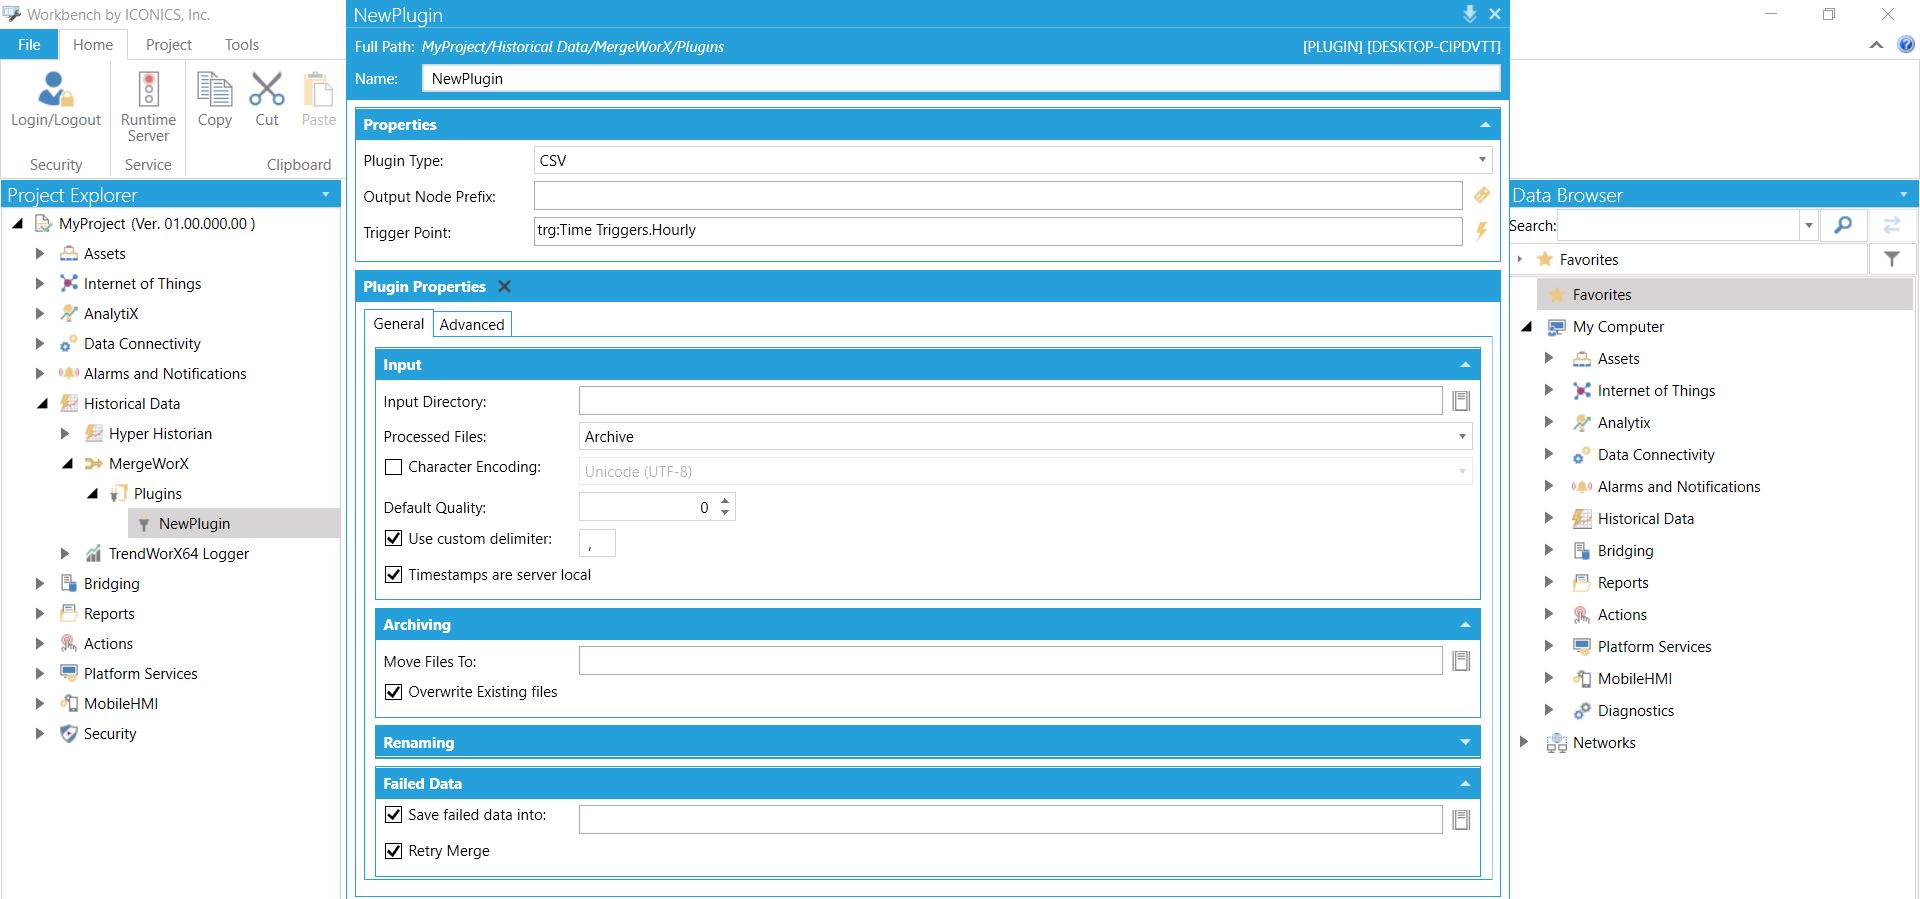Image resolution: width=1920 pixels, height=899 pixels.
Task: Select TrendWorX64 Logger in Project Explorer
Action: point(178,554)
